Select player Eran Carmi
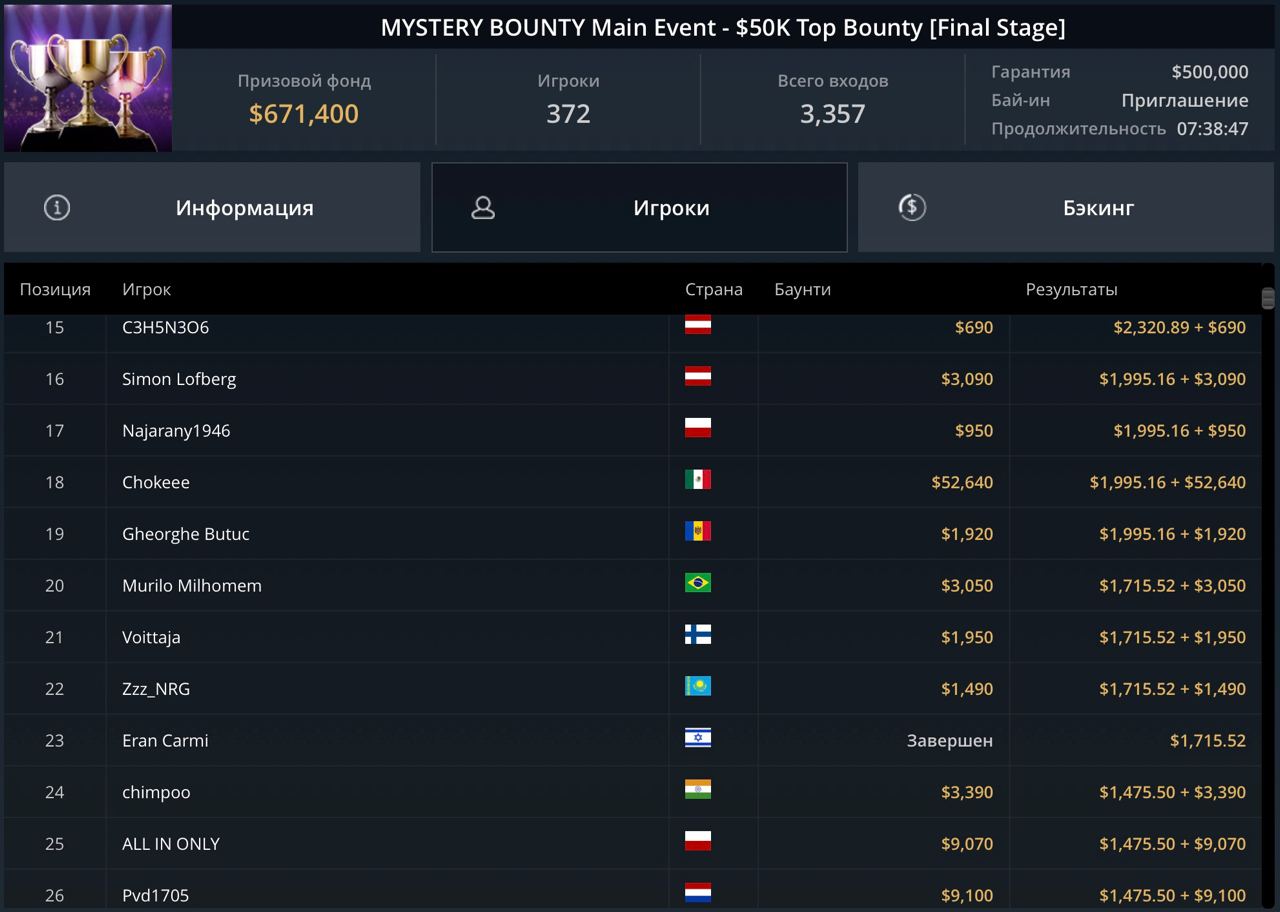This screenshot has height=912, width=1280. point(165,741)
